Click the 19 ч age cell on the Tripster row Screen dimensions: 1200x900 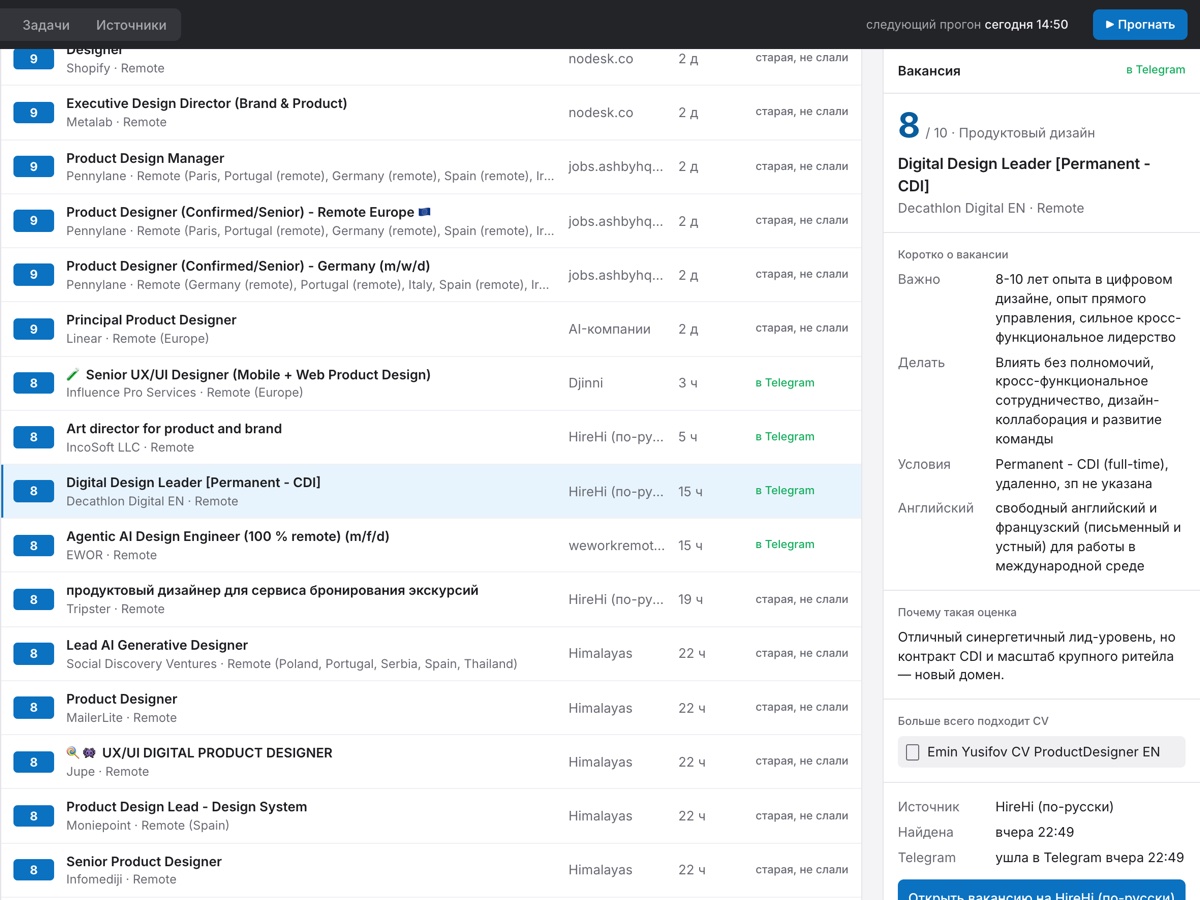tap(691, 600)
